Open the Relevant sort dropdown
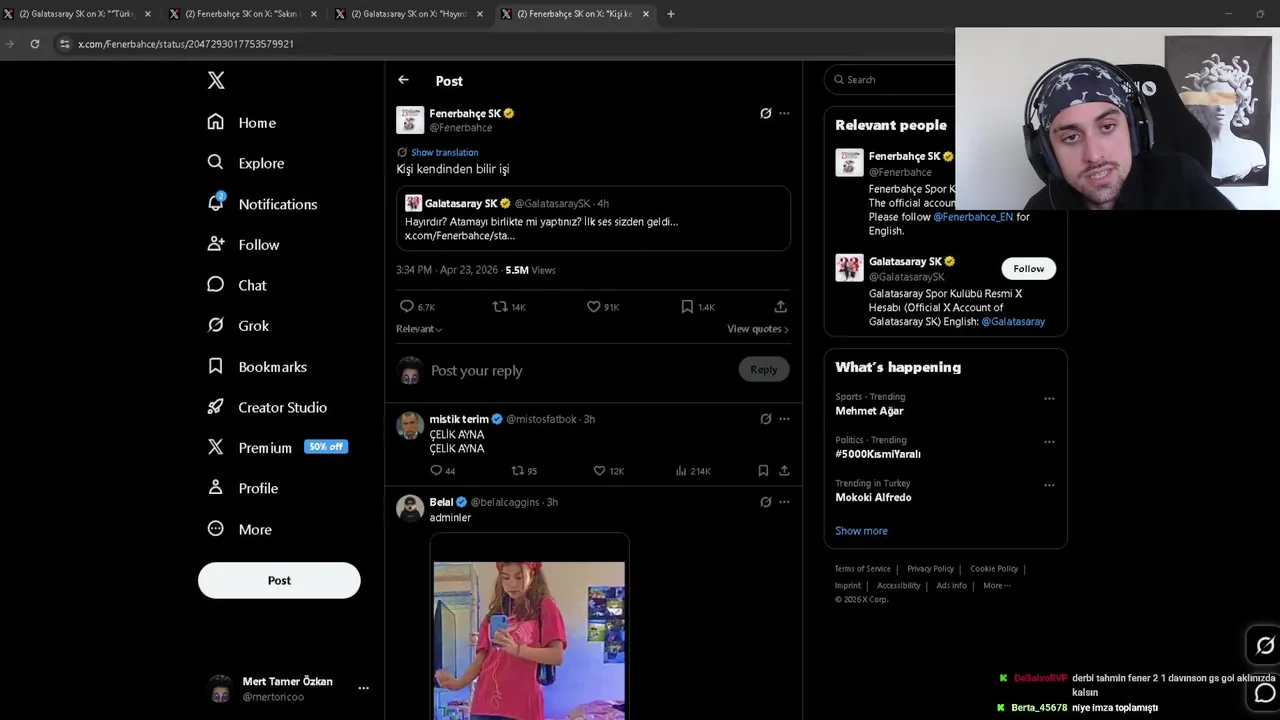1280x720 pixels. coord(419,329)
